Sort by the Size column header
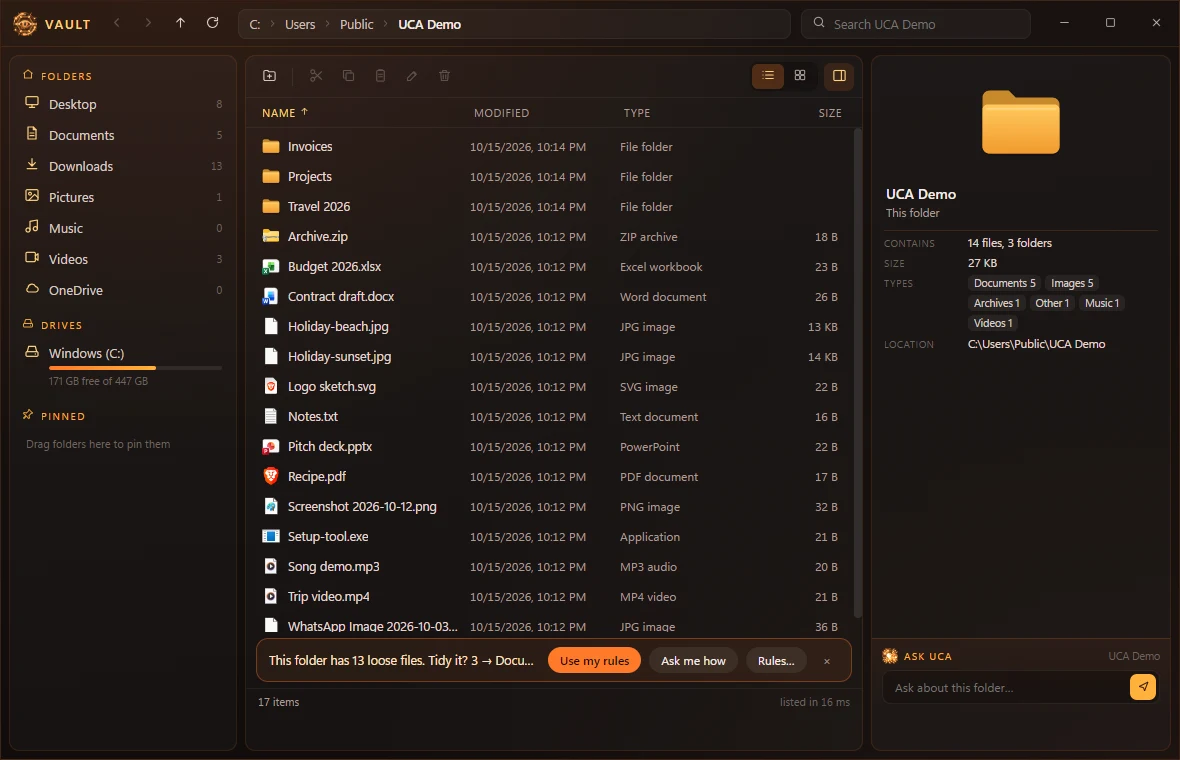The image size is (1180, 760). [x=830, y=113]
